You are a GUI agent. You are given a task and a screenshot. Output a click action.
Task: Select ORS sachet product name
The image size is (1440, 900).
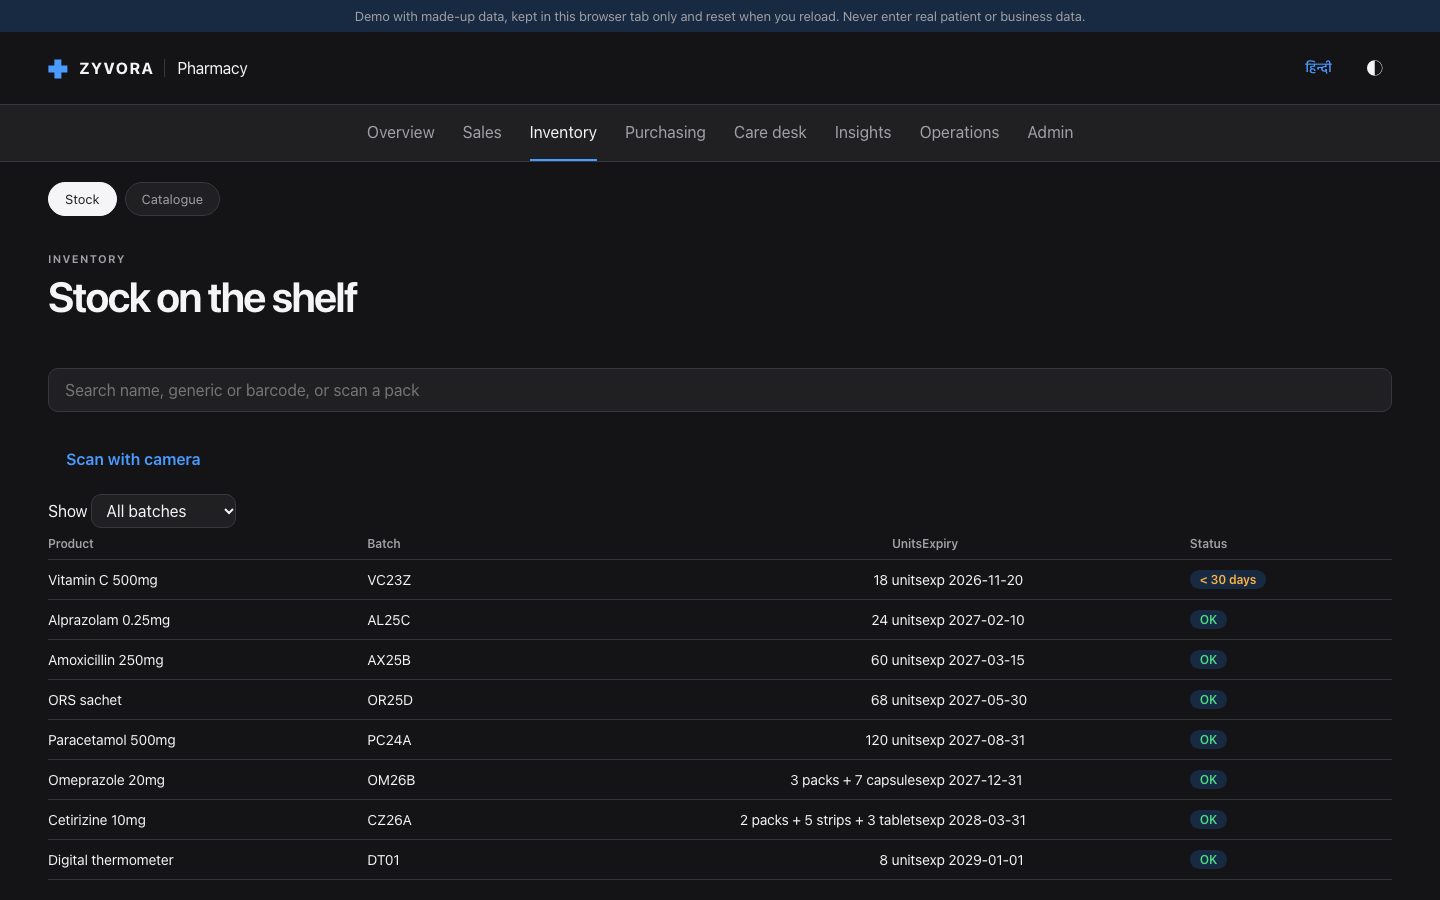(85, 700)
